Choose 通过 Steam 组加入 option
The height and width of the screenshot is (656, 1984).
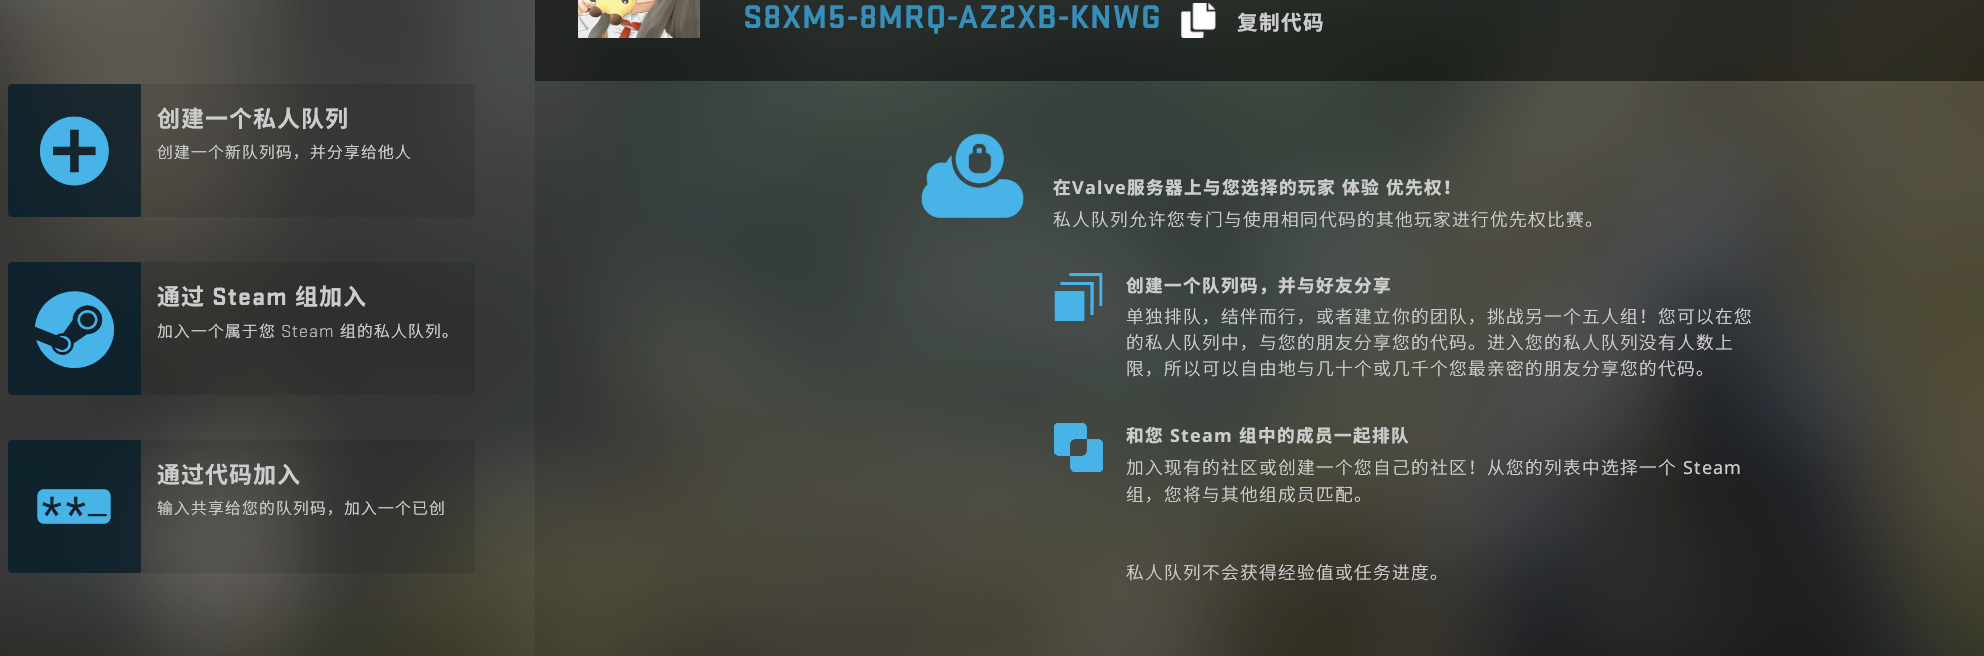(242, 328)
